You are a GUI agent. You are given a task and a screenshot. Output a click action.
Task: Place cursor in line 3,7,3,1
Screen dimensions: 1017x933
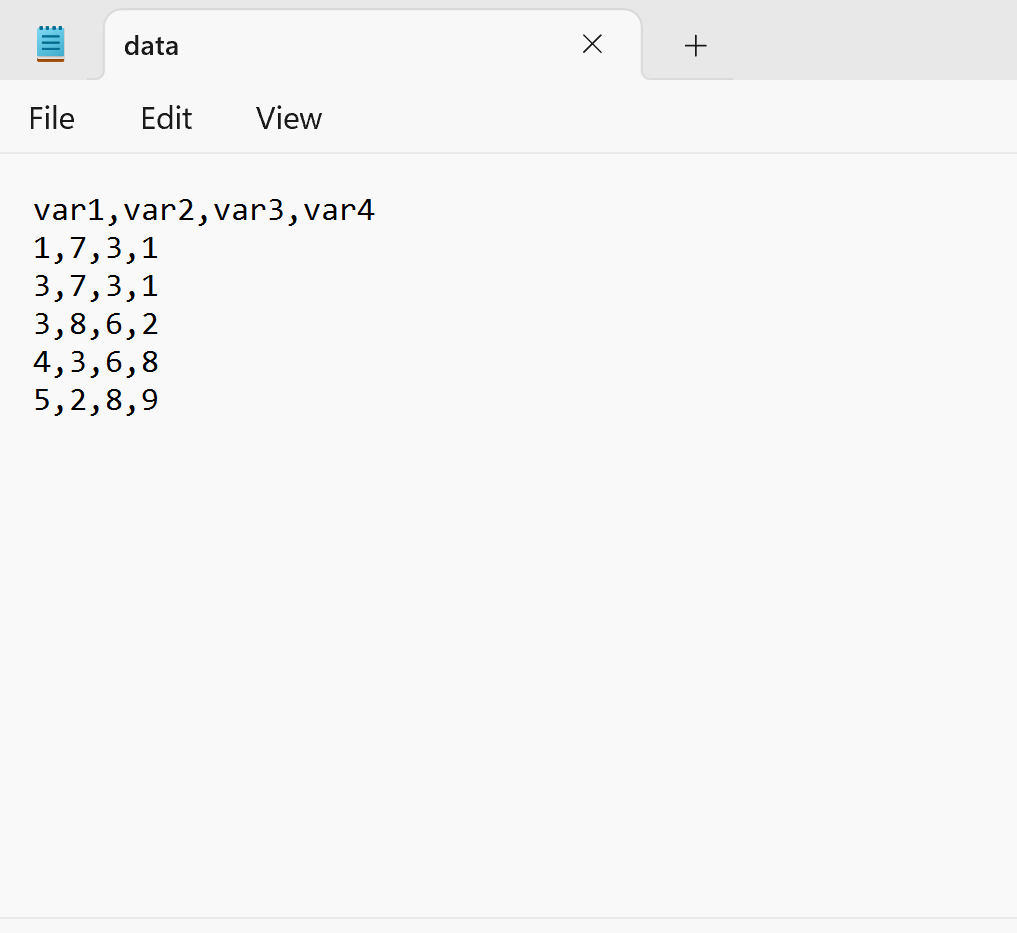pyautogui.click(x=96, y=287)
